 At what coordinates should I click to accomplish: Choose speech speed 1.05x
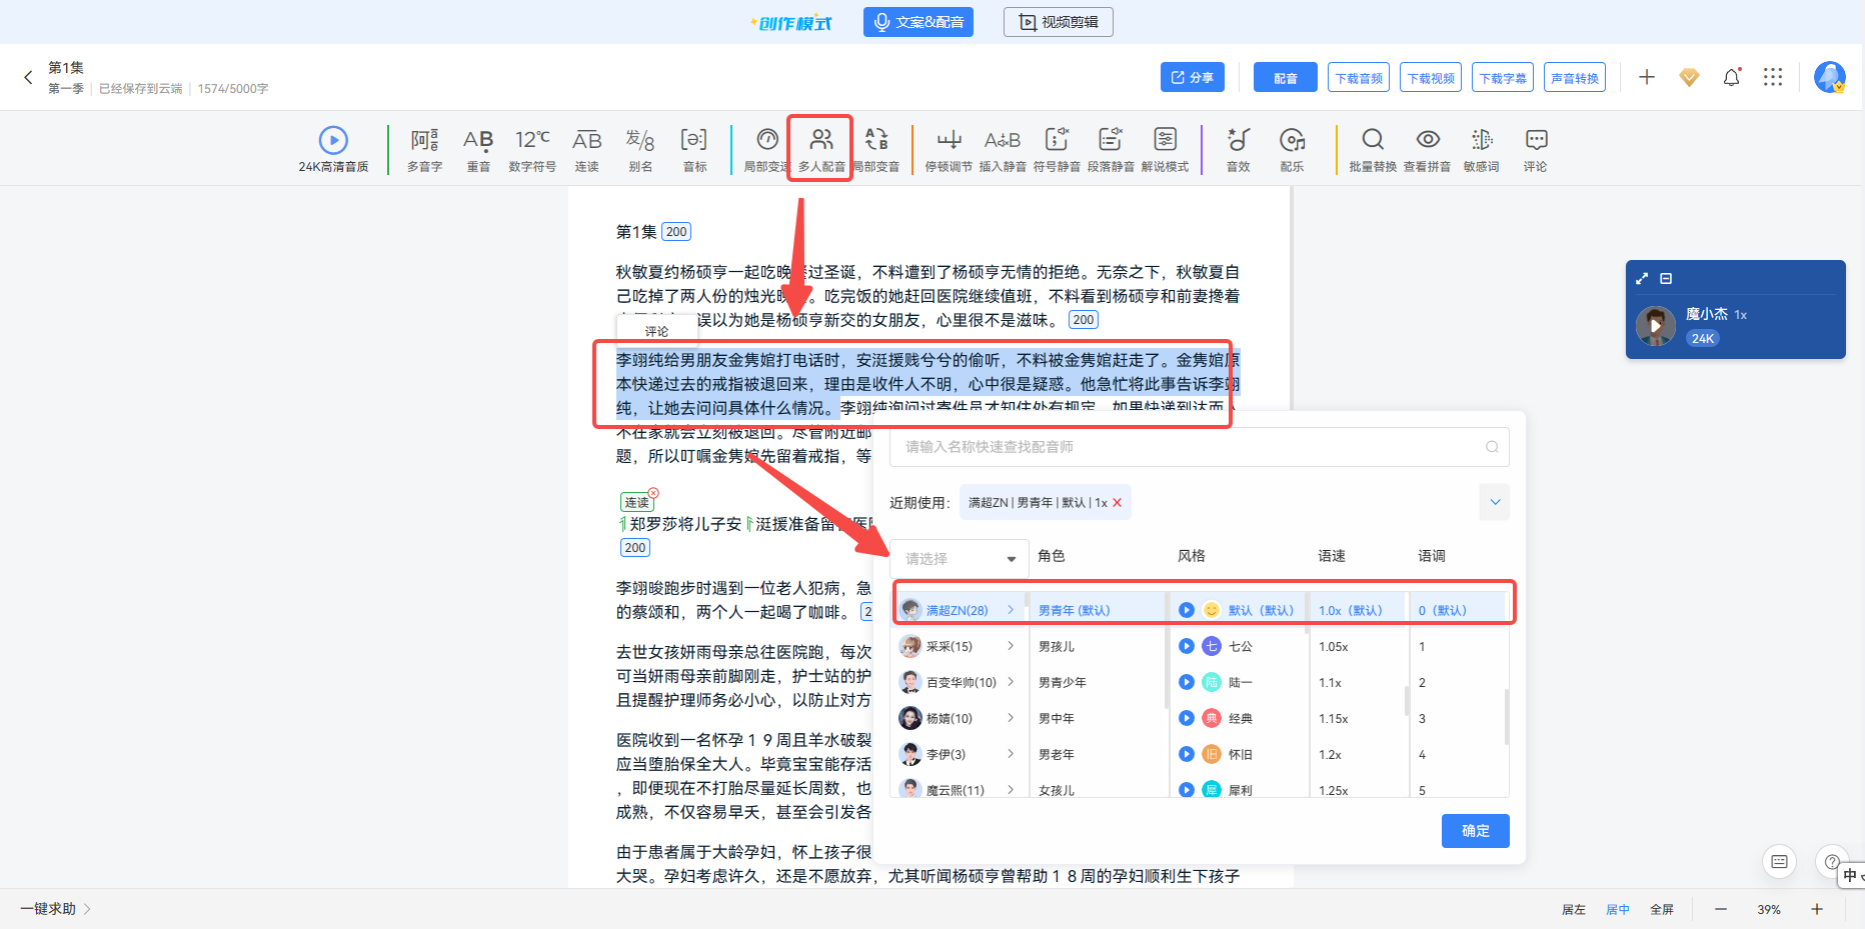1333,647
